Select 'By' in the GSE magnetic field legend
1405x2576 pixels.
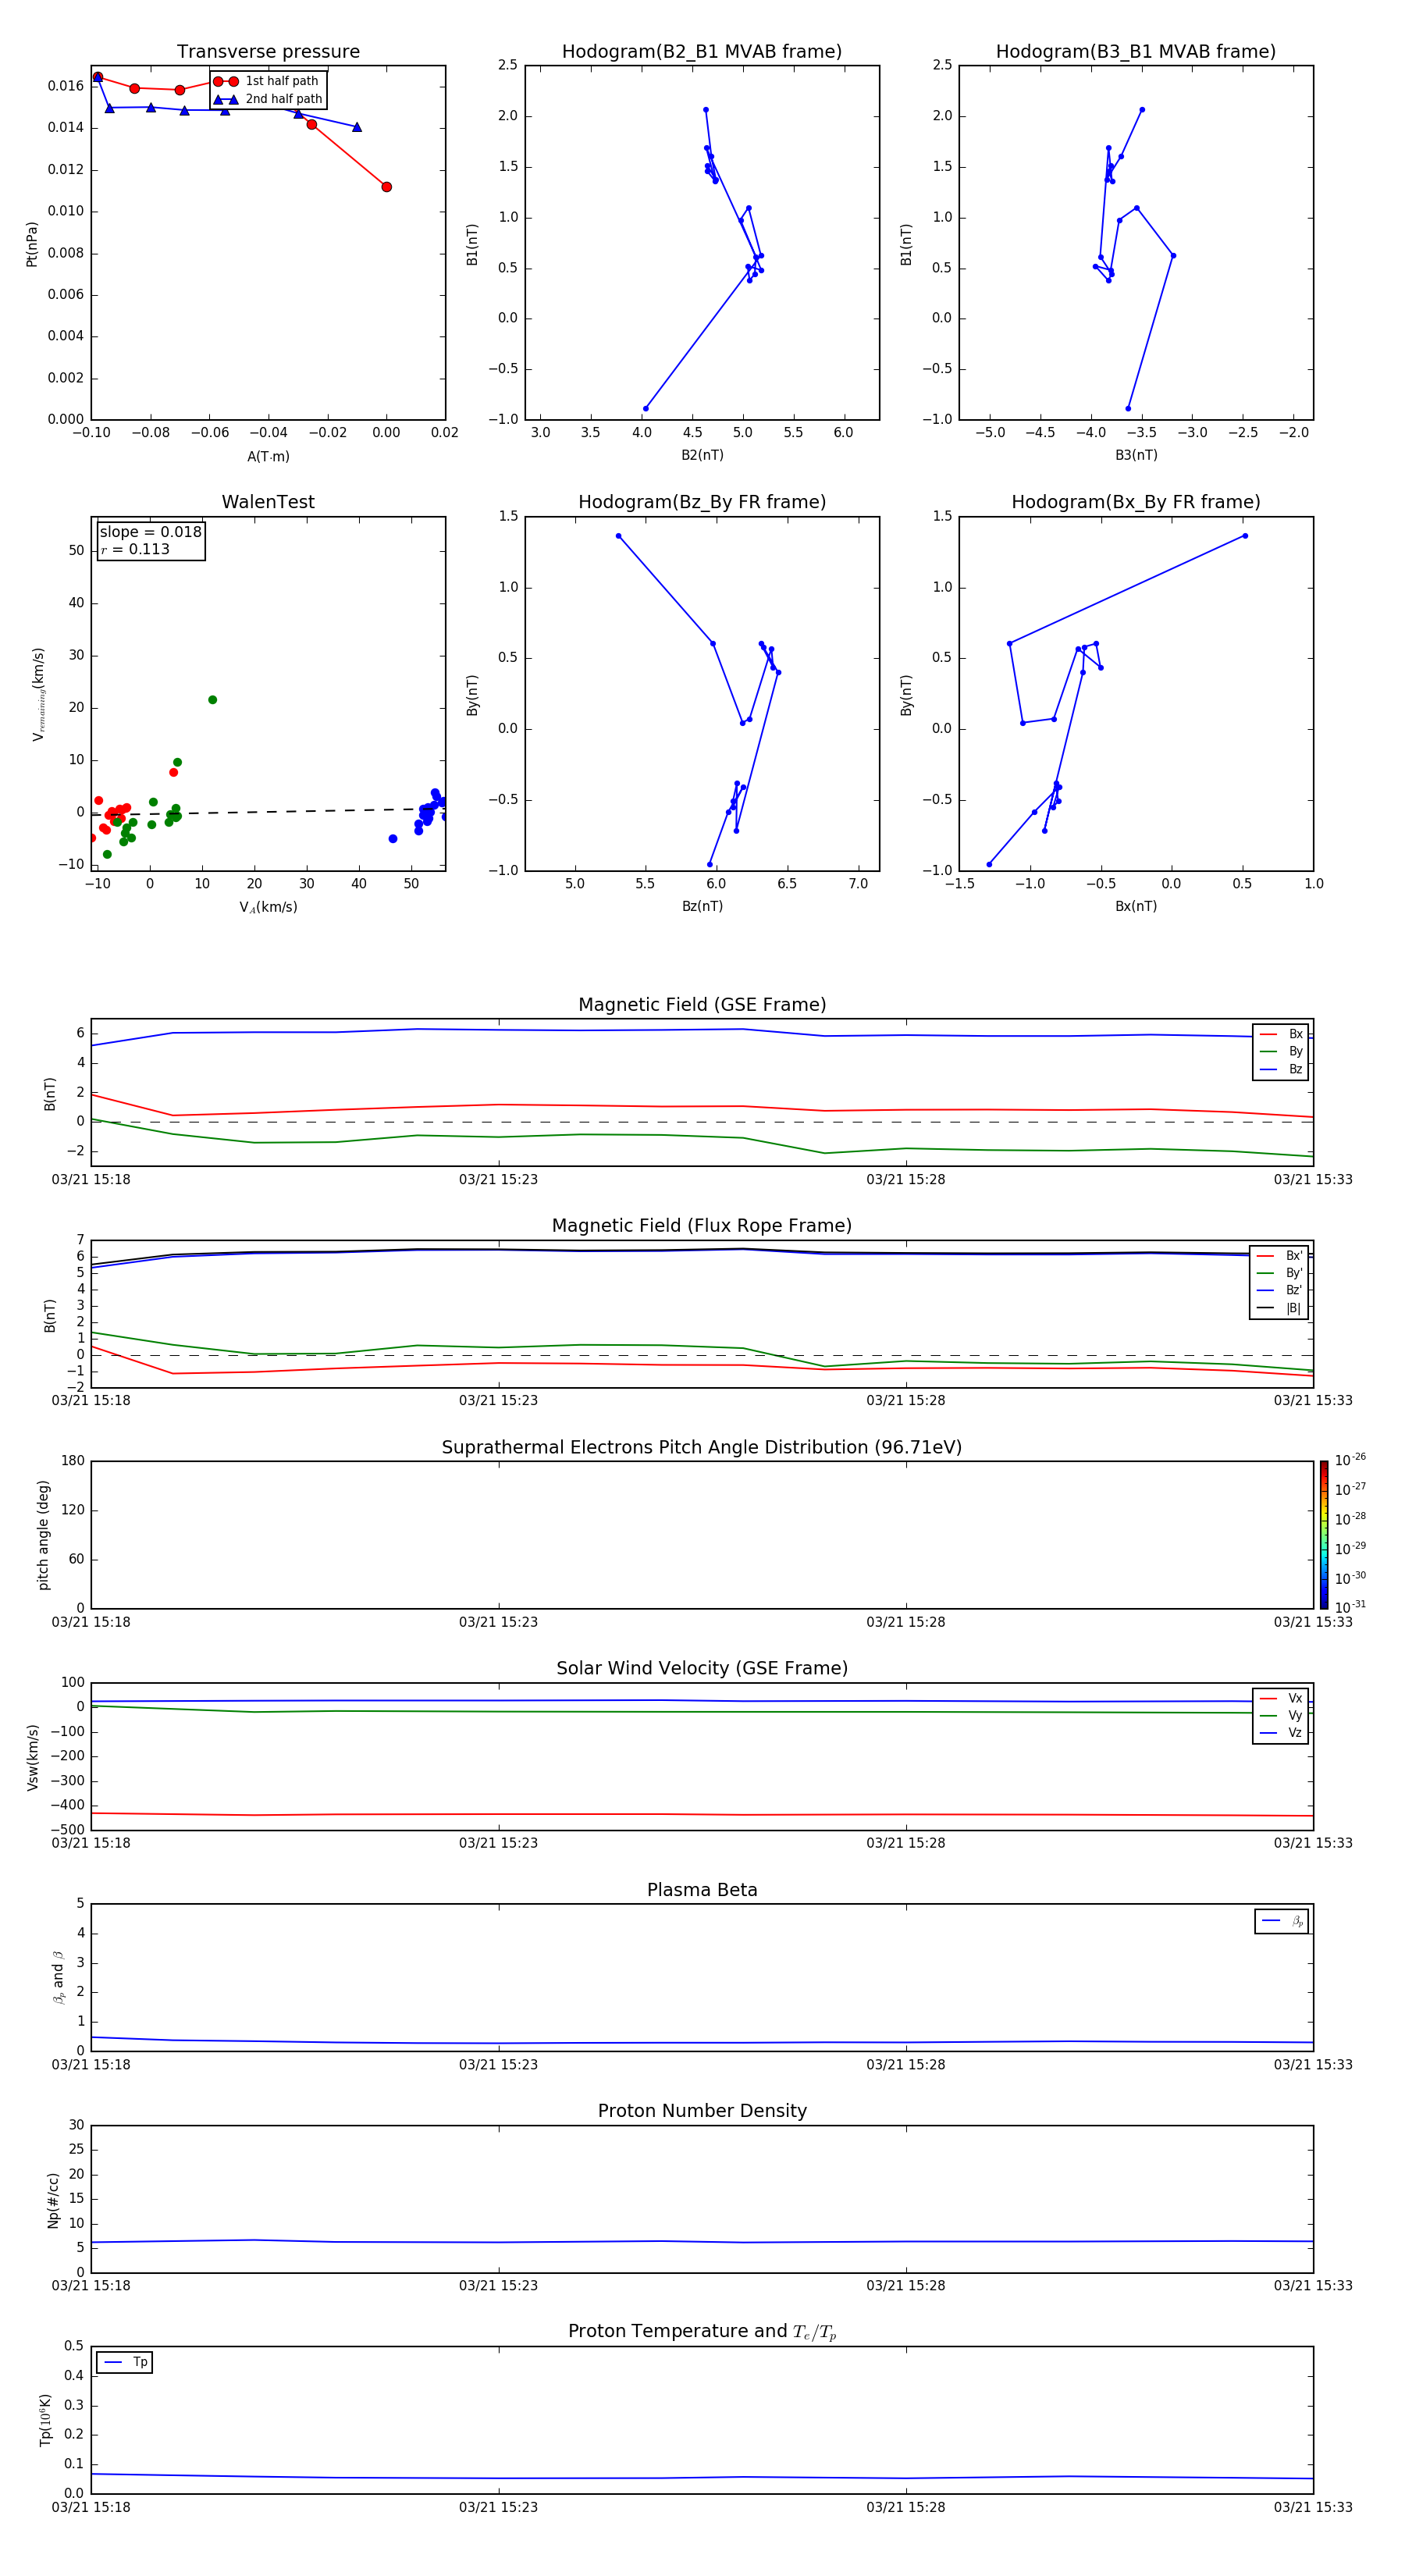coord(1281,1051)
